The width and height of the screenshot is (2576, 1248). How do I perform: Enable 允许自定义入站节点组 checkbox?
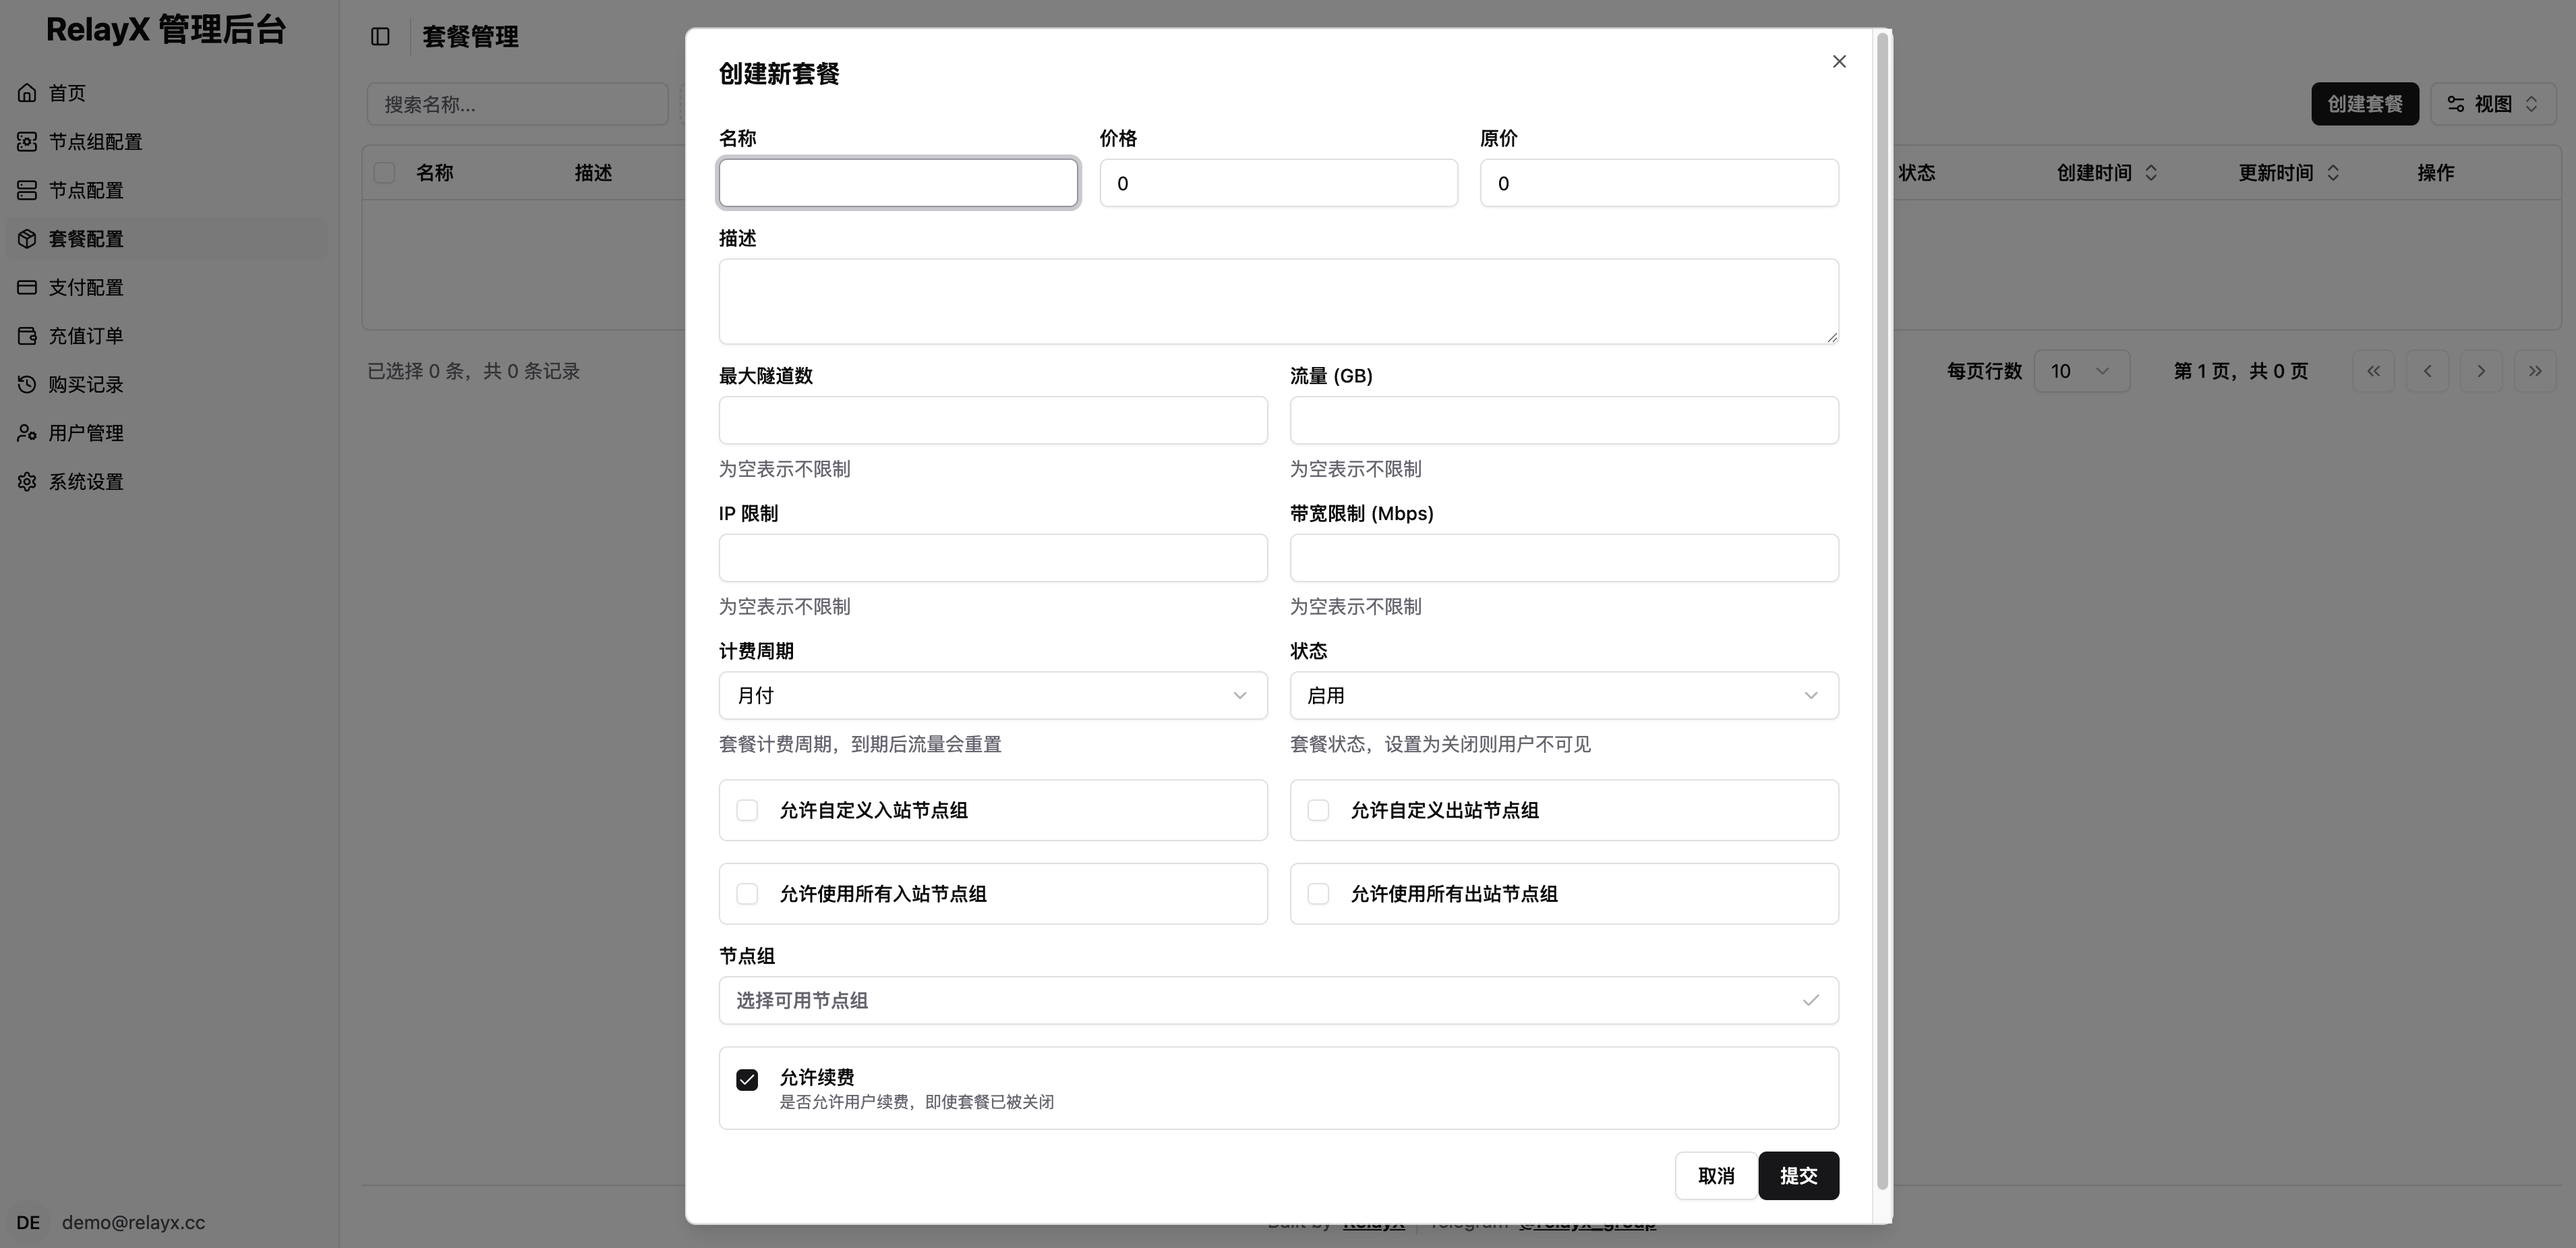pos(747,810)
